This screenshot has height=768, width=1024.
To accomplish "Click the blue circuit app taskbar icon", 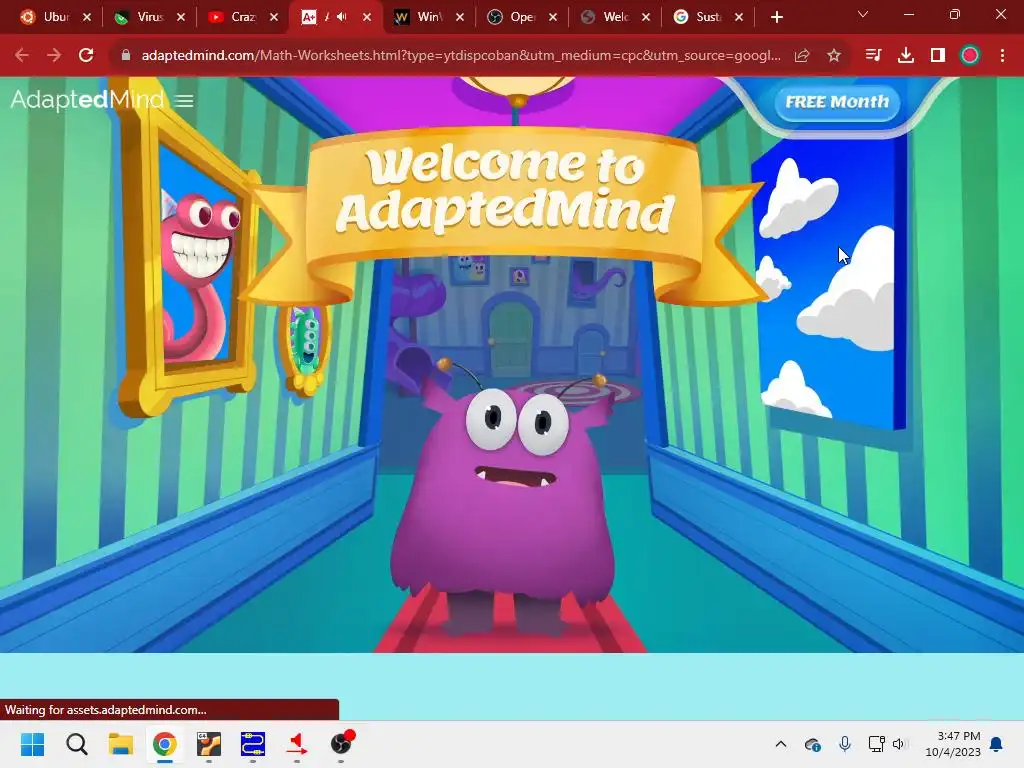I will click(253, 744).
